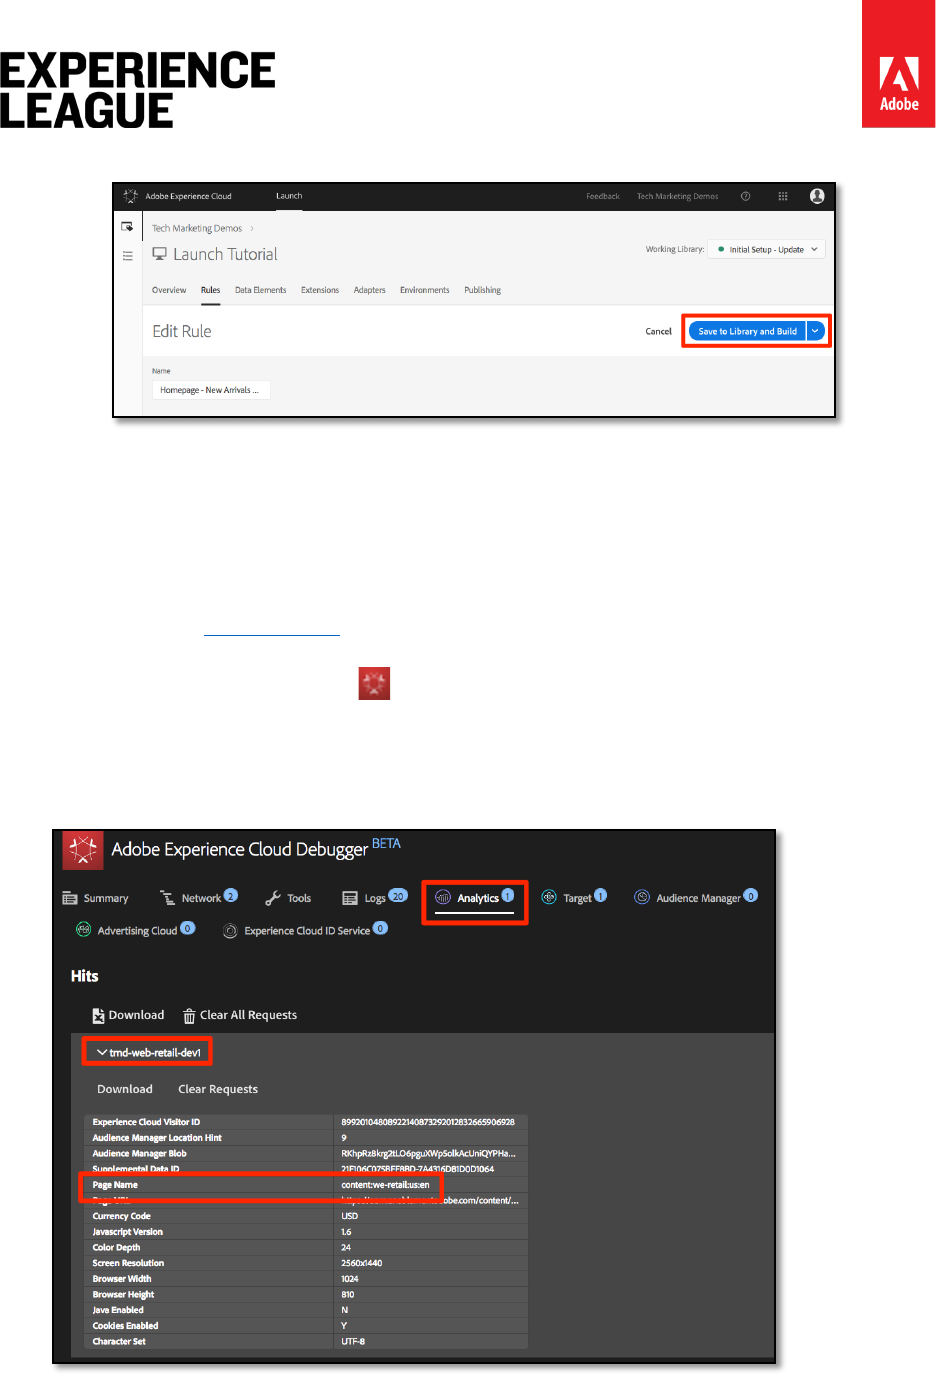The width and height of the screenshot is (936, 1377).
Task: Click the Advertising Cloud icon
Action: [84, 930]
